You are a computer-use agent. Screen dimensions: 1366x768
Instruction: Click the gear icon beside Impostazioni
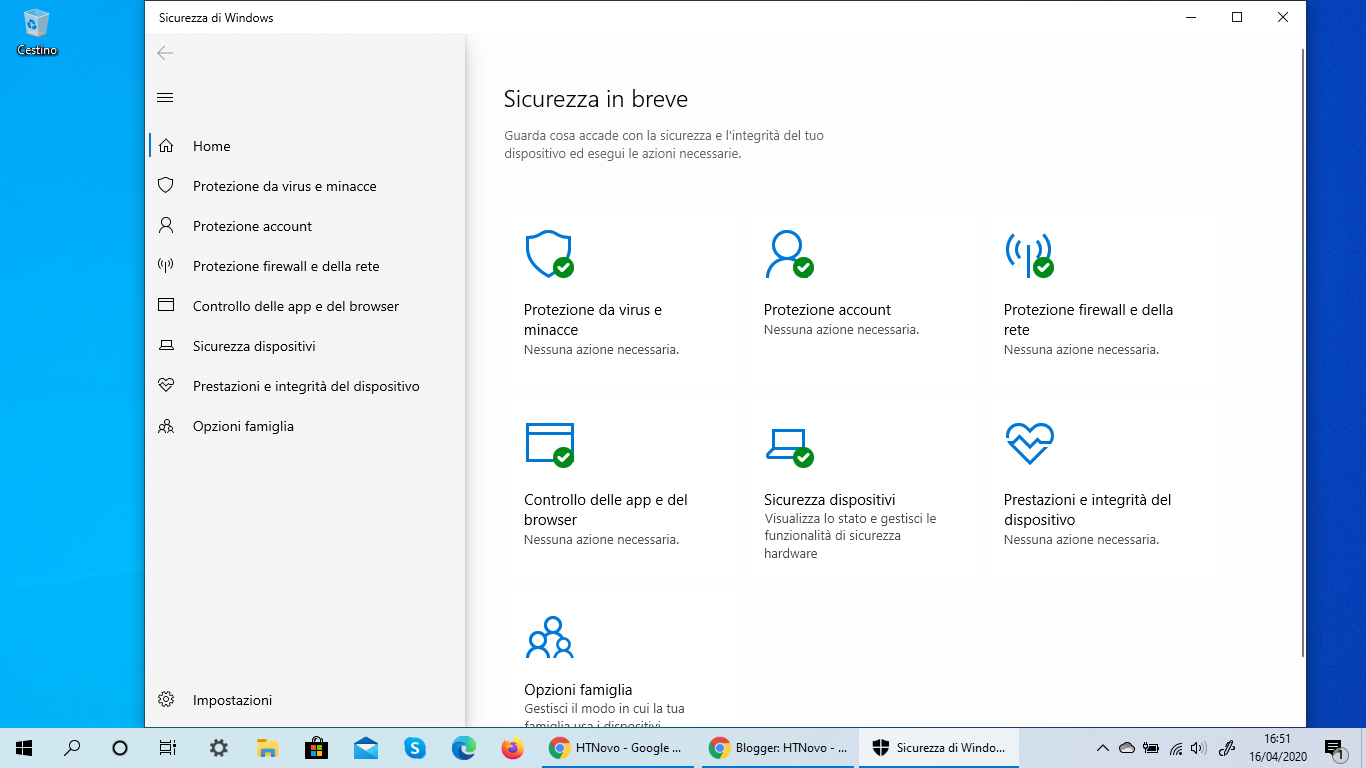[x=166, y=700]
